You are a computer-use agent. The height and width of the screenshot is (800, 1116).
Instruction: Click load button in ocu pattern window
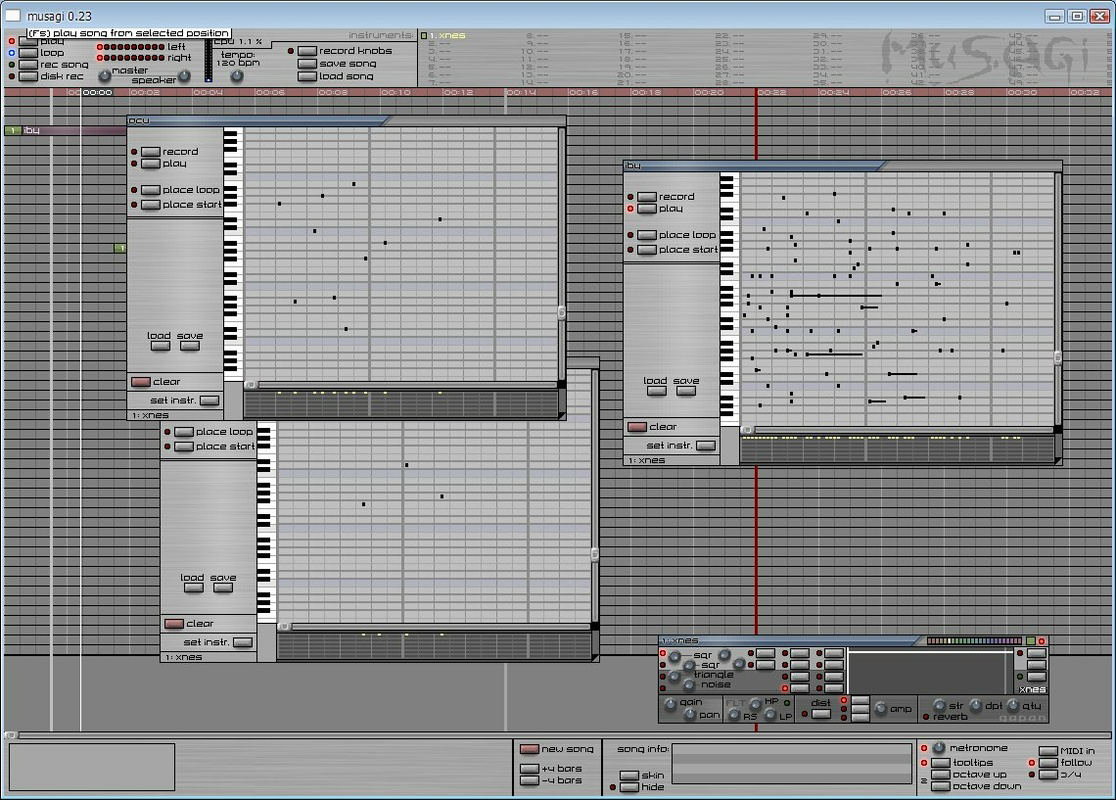click(160, 346)
